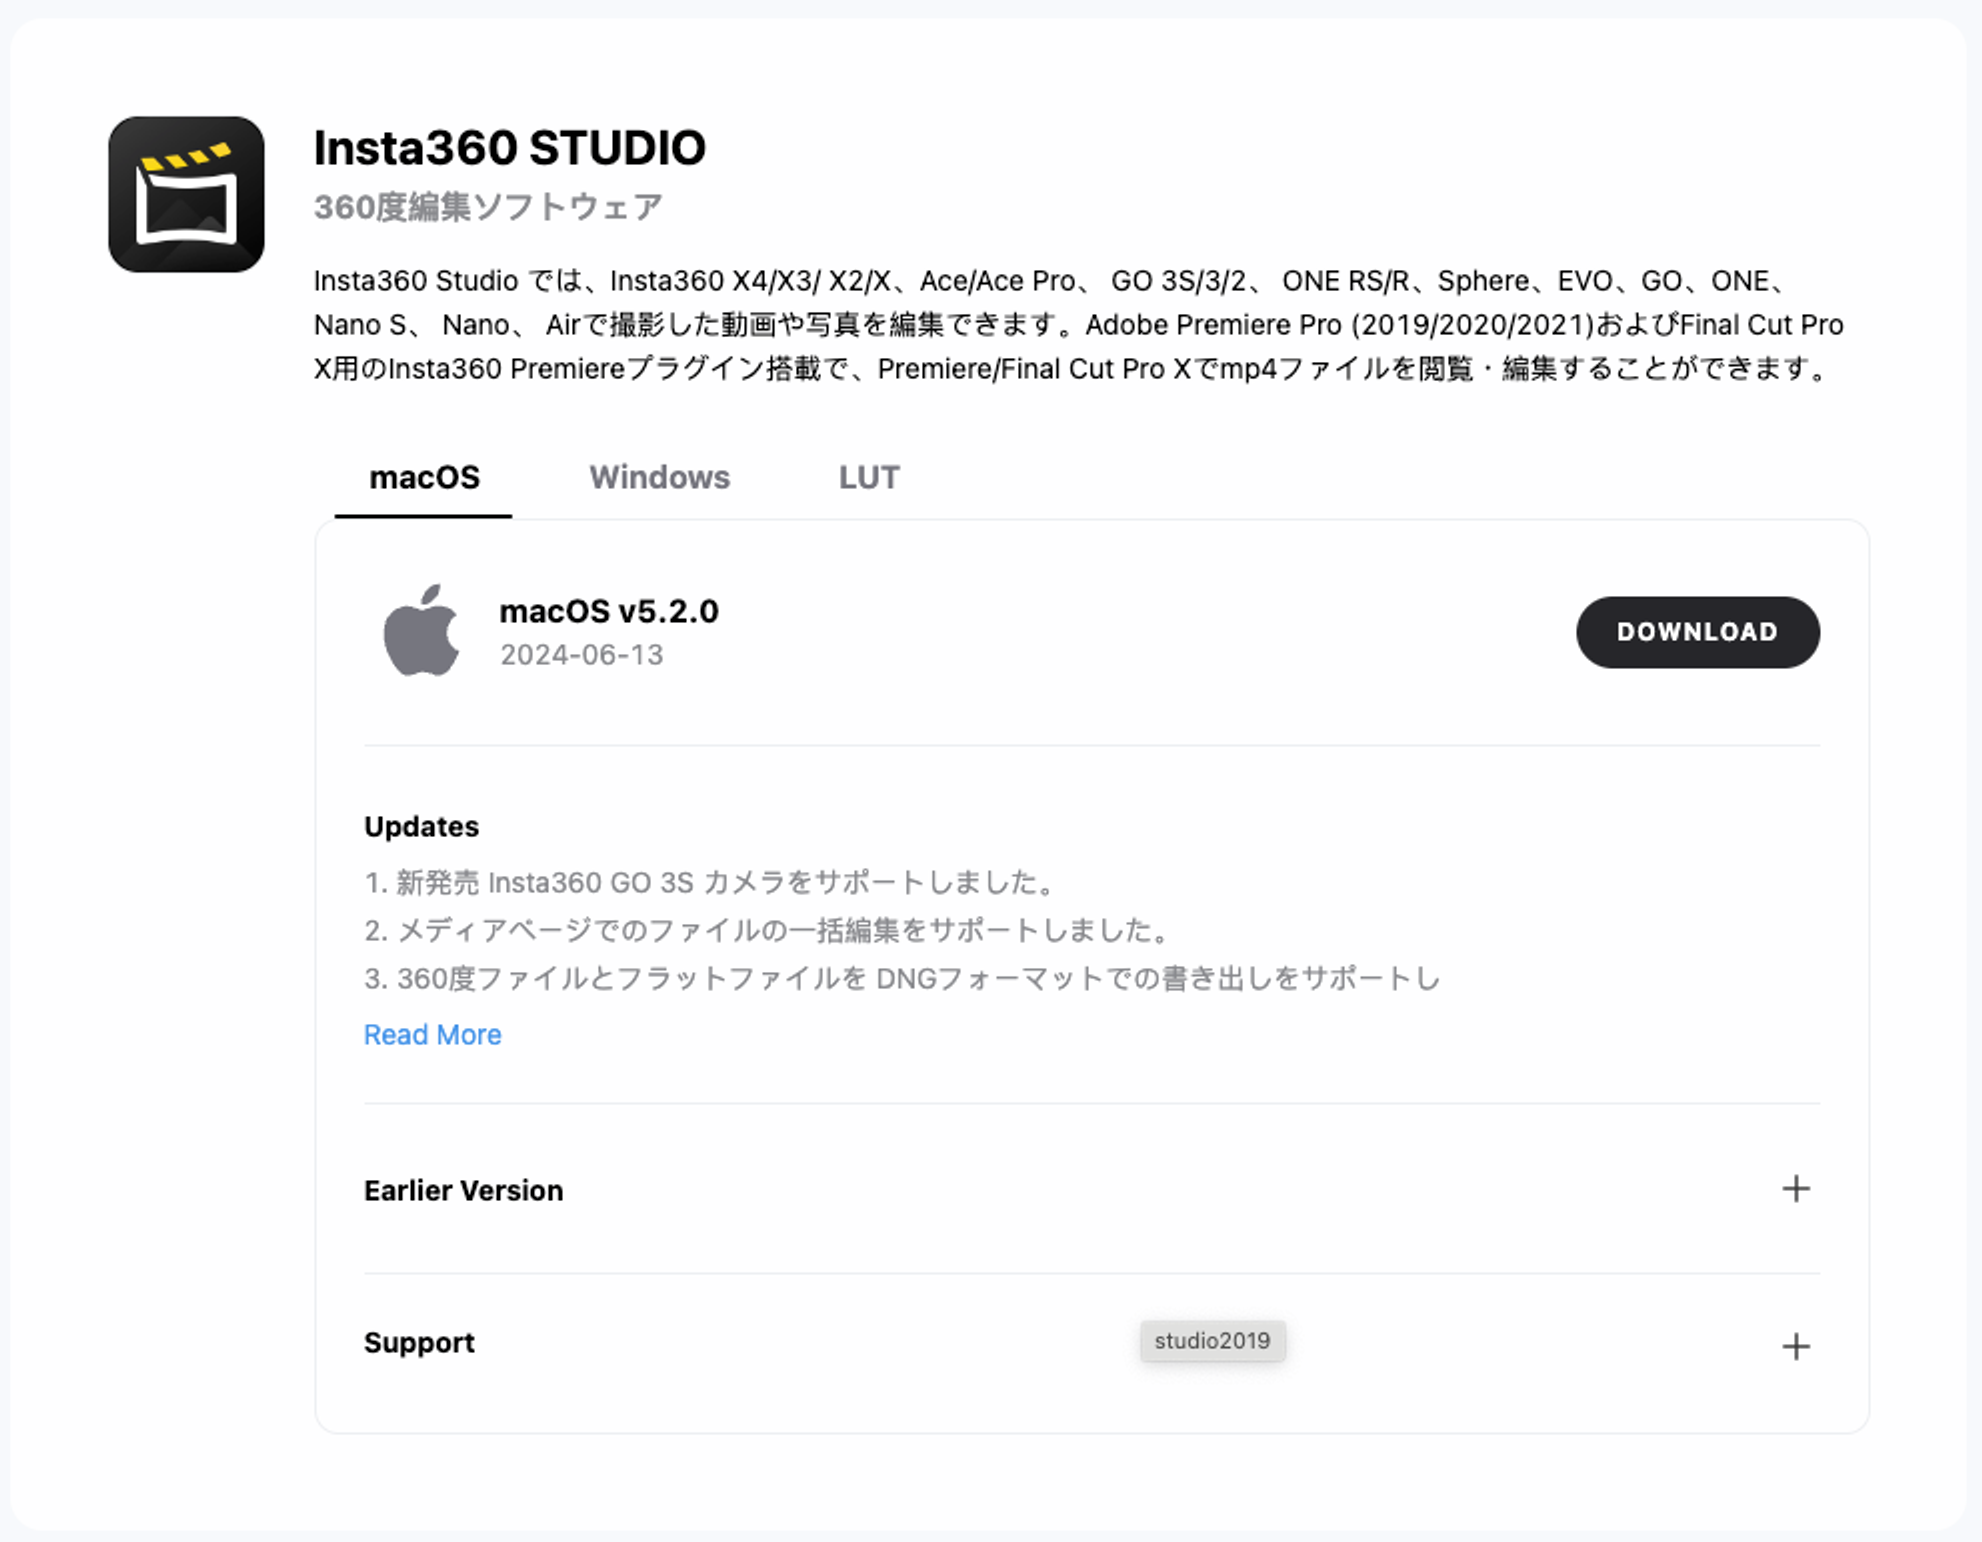
Task: Click the studio2019 tooltip tag
Action: point(1212,1341)
